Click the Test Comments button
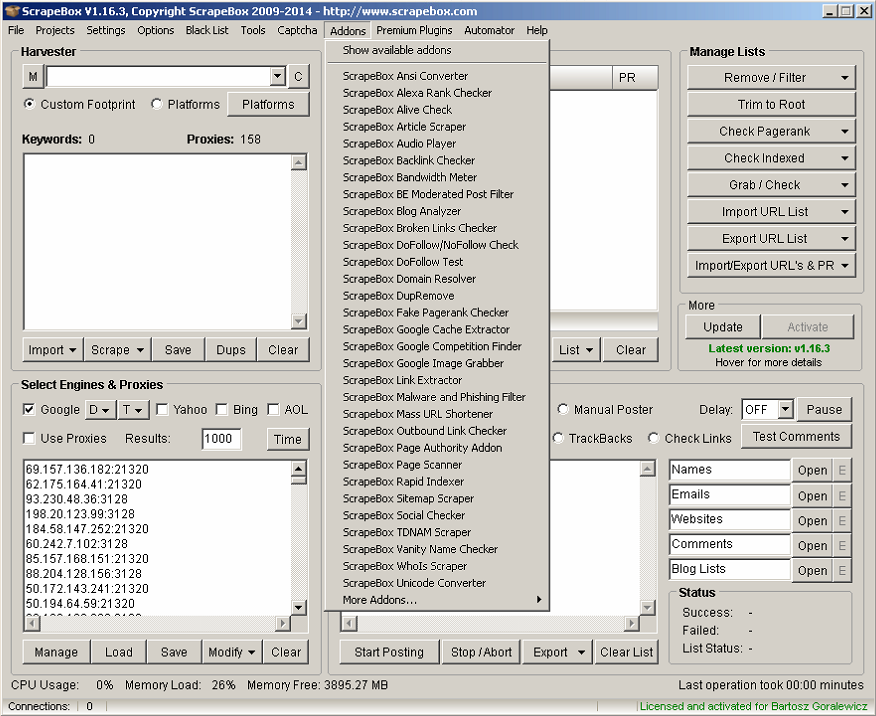The width and height of the screenshot is (876, 716). pyautogui.click(x=796, y=436)
